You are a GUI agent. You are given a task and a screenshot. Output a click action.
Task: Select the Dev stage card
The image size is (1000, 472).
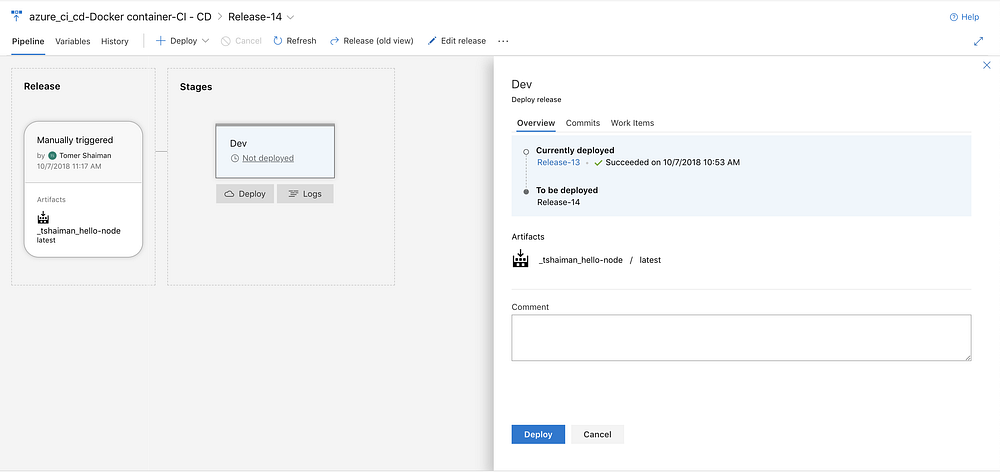click(x=275, y=151)
